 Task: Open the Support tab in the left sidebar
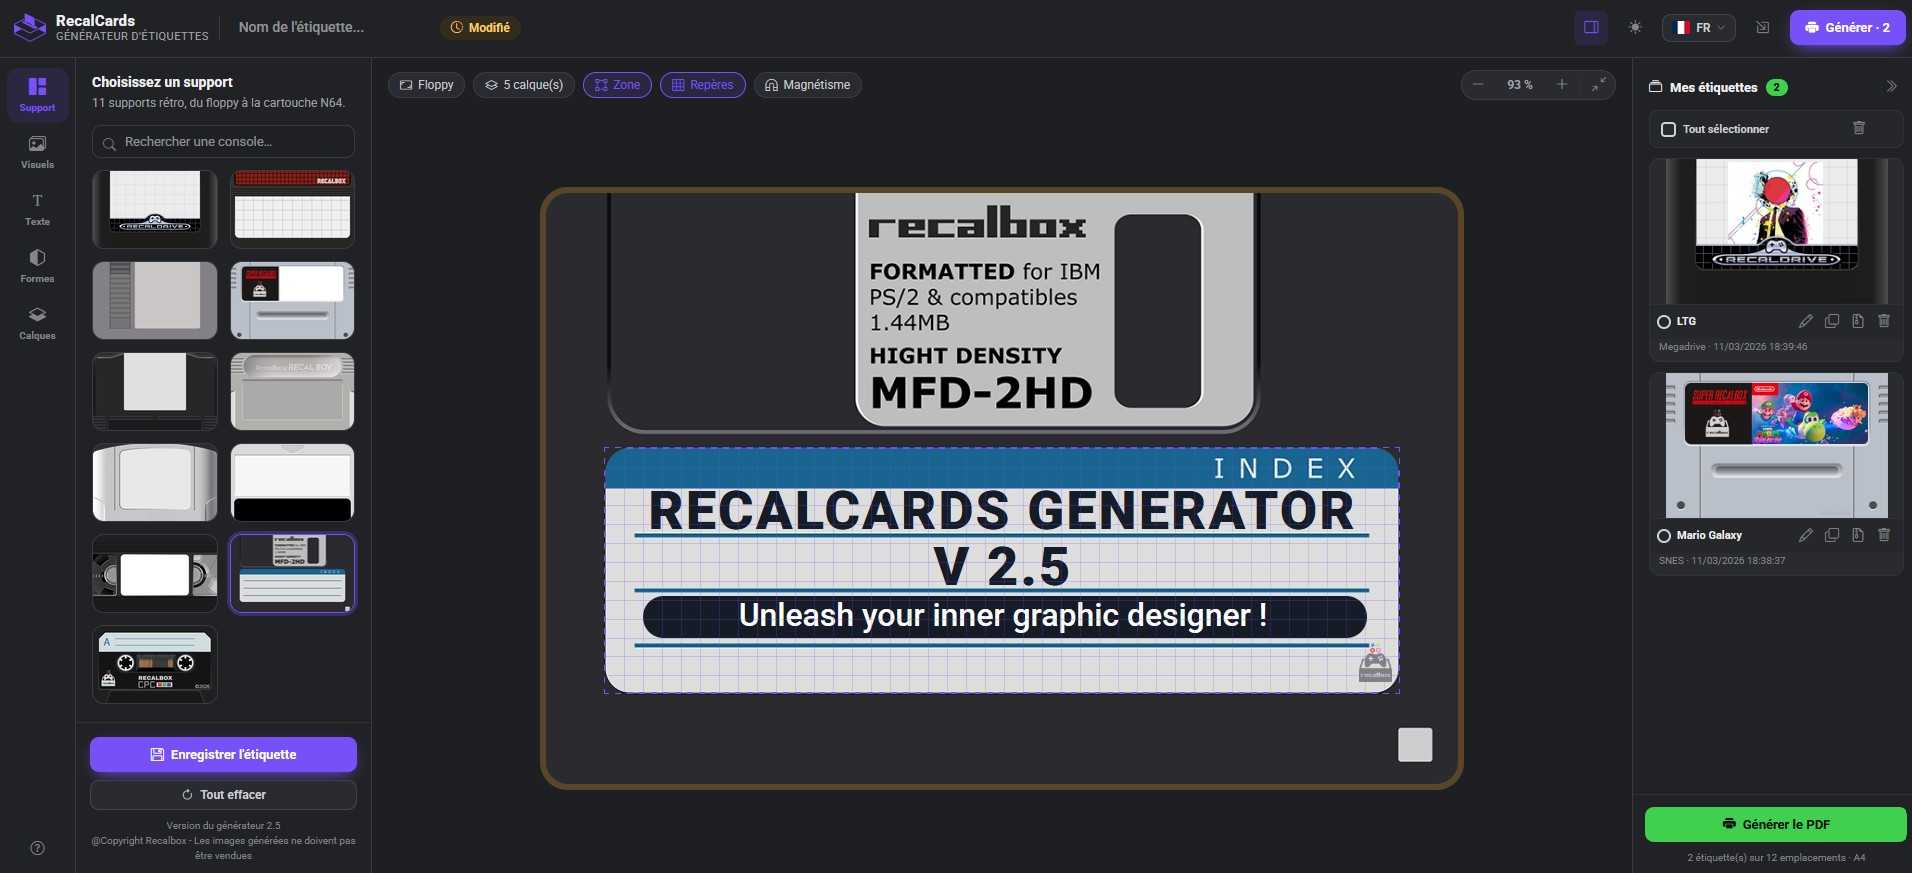point(37,95)
